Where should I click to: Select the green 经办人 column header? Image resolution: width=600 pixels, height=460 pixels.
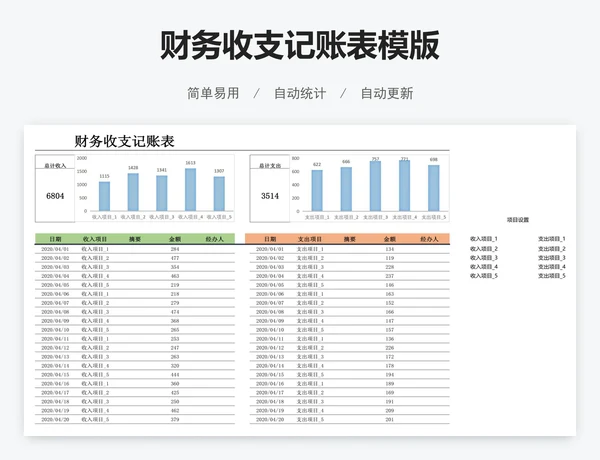click(x=215, y=239)
